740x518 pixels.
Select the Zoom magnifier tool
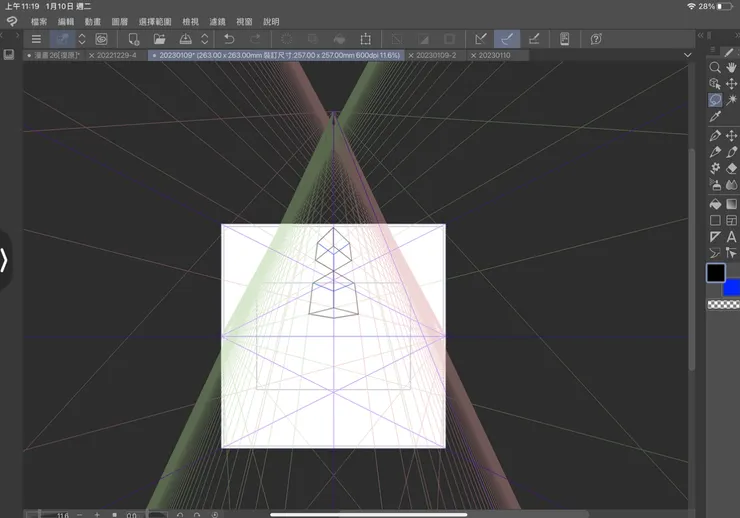pos(715,67)
